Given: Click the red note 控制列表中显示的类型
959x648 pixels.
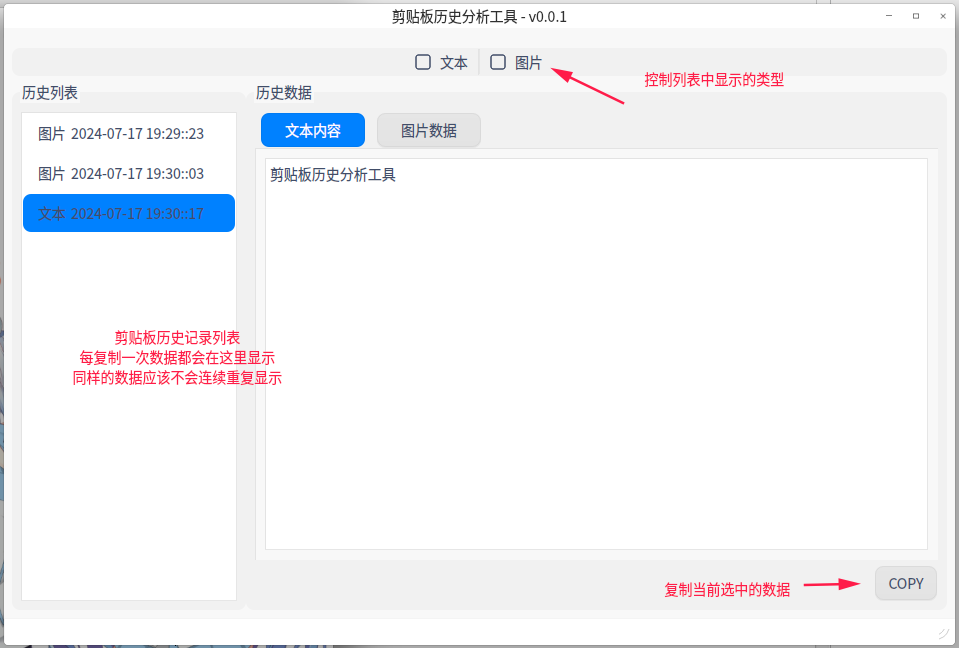Looking at the screenshot, I should (714, 80).
